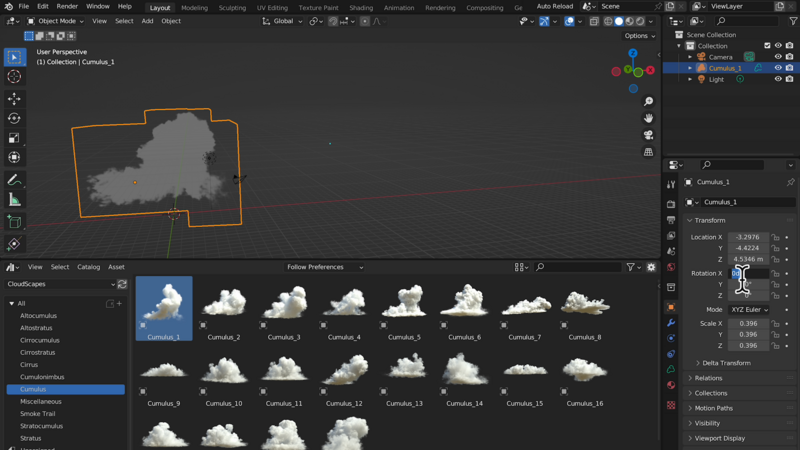Select the Cumulonimbus catalog

tap(42, 377)
